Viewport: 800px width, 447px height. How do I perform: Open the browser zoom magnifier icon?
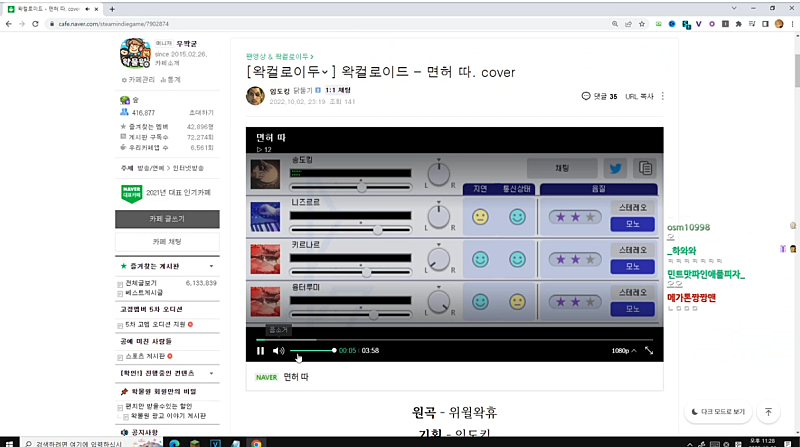(615, 24)
